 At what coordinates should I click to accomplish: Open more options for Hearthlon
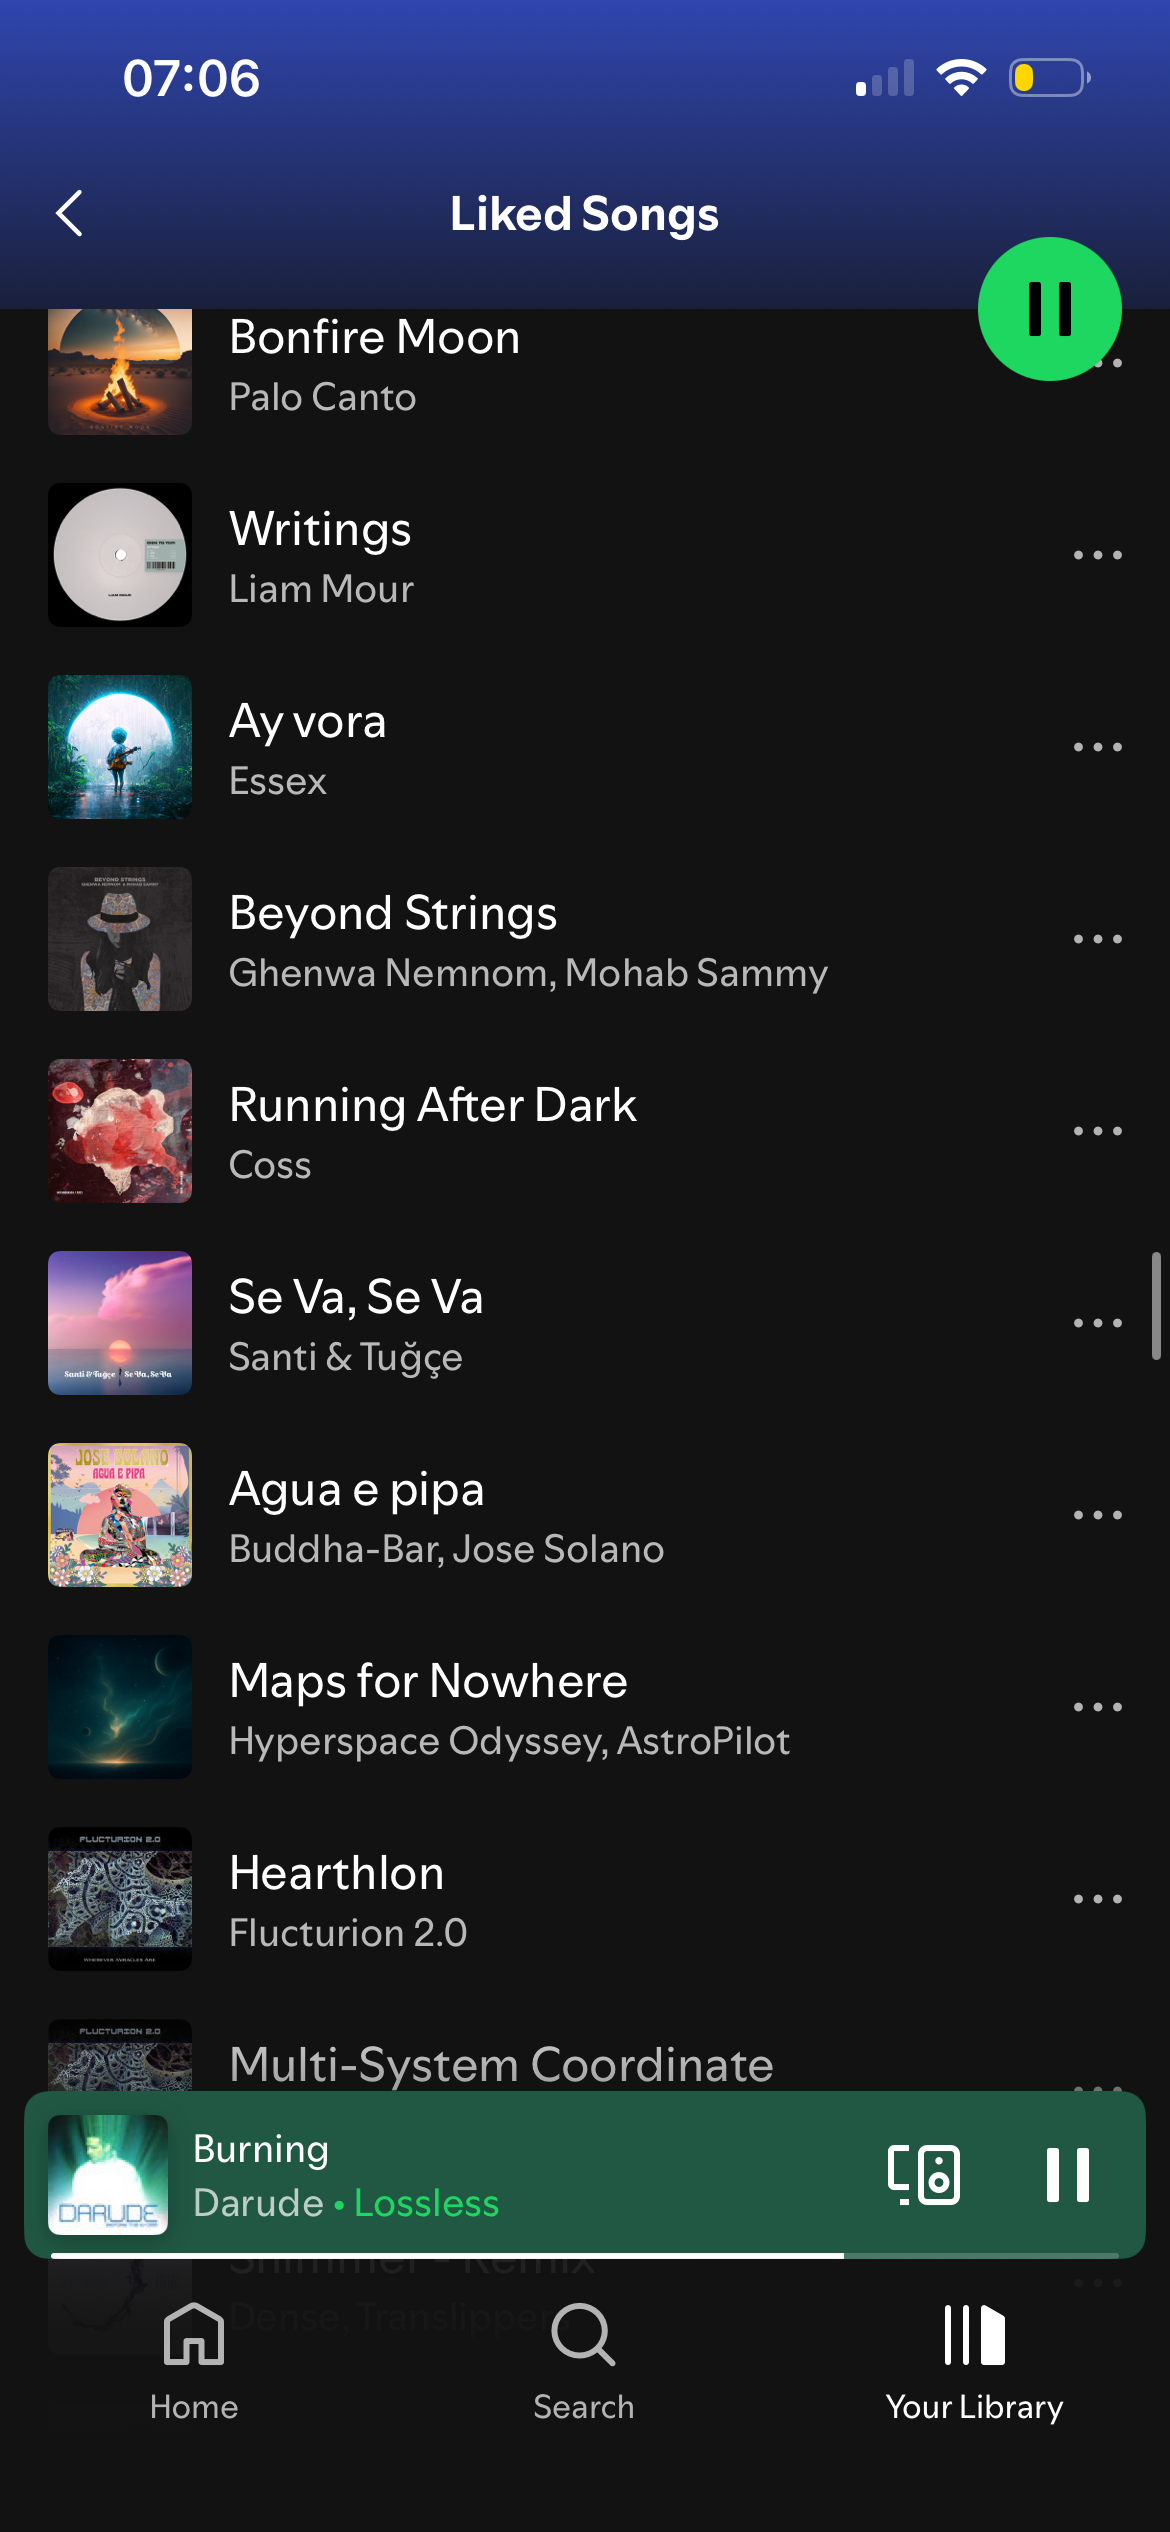click(1097, 1899)
